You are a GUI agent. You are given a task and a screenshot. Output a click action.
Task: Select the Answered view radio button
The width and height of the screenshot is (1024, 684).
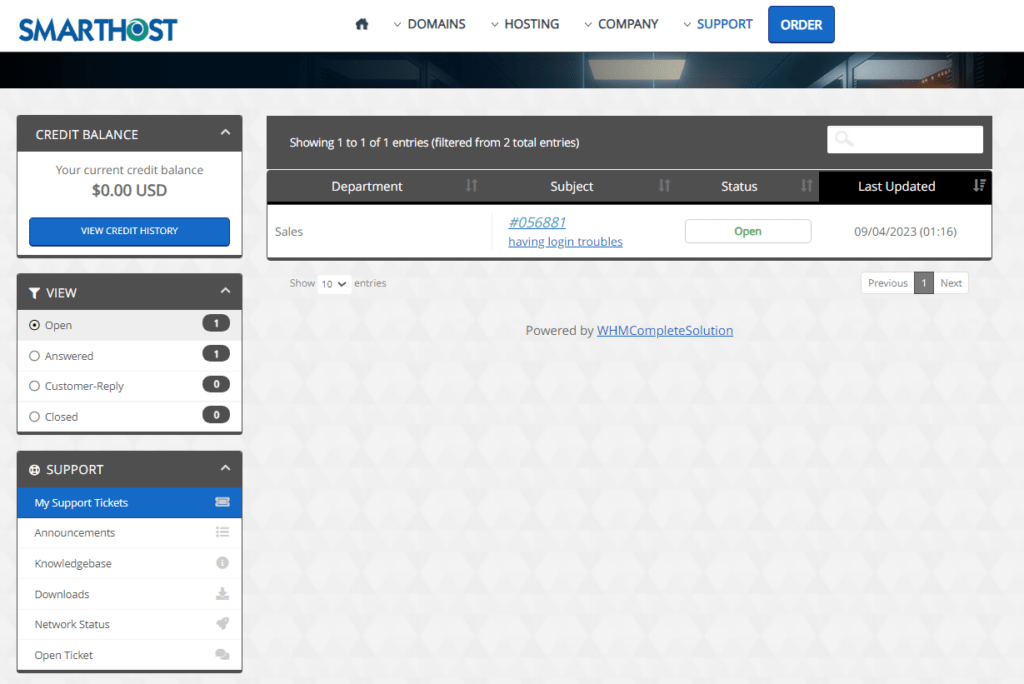click(x=35, y=356)
